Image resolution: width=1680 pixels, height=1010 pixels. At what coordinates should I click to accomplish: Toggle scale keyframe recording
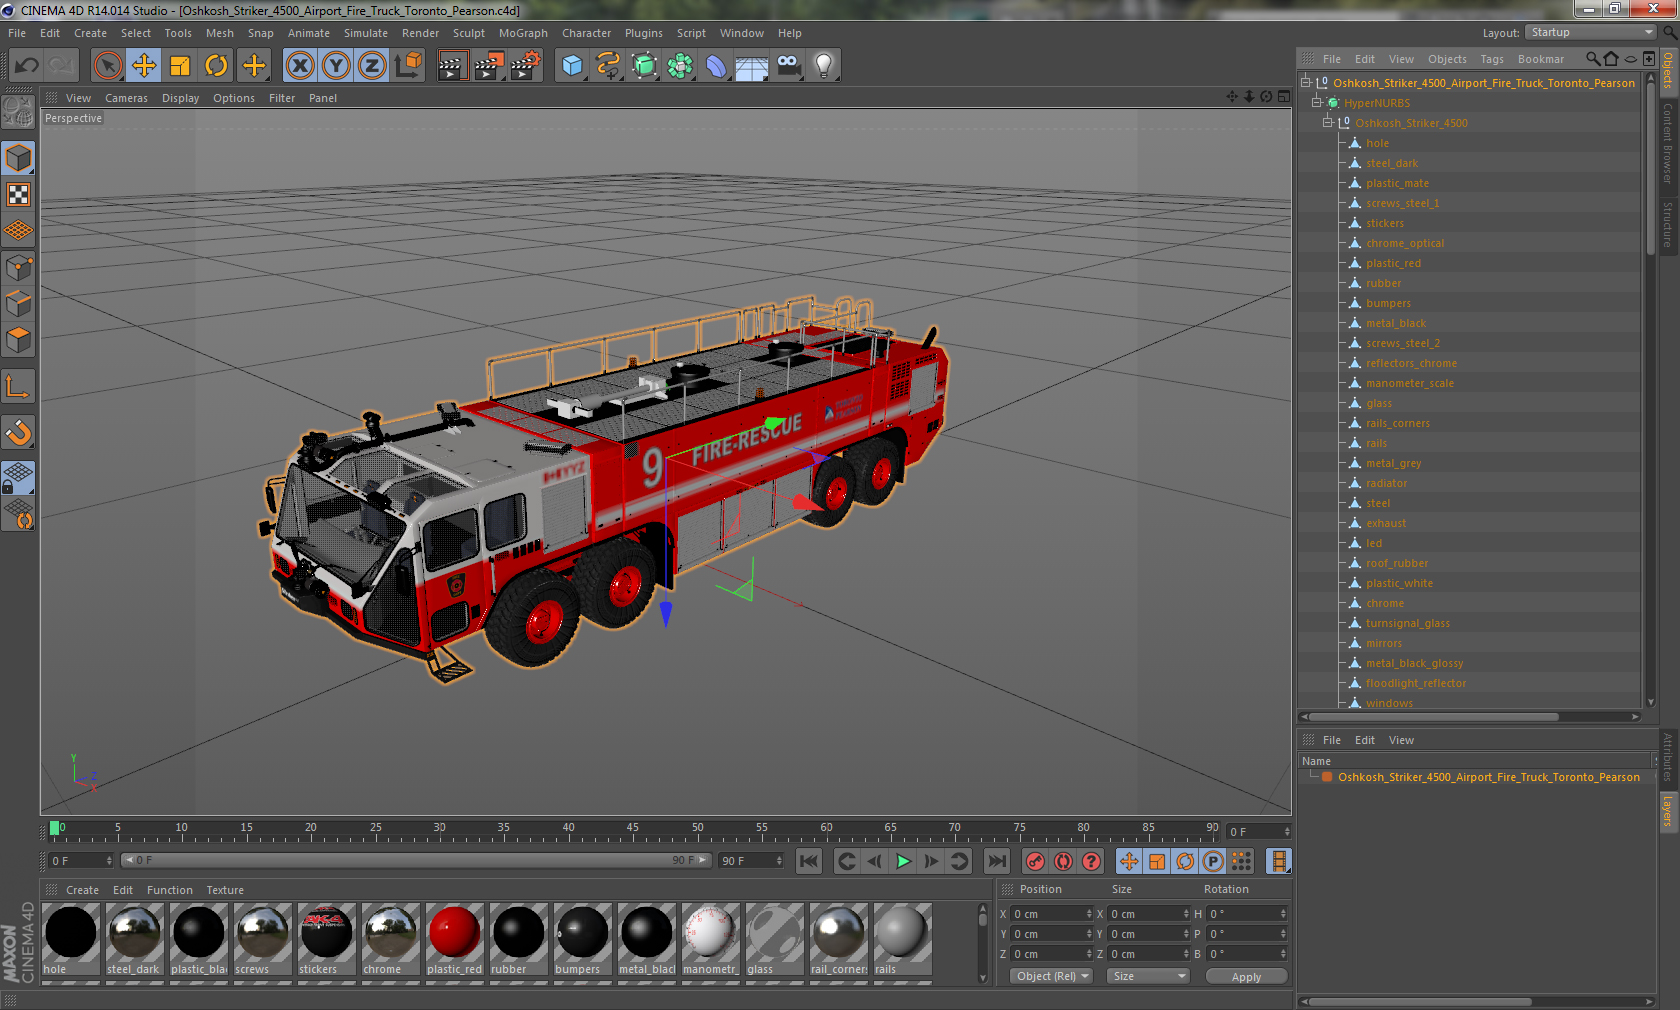[1157, 861]
